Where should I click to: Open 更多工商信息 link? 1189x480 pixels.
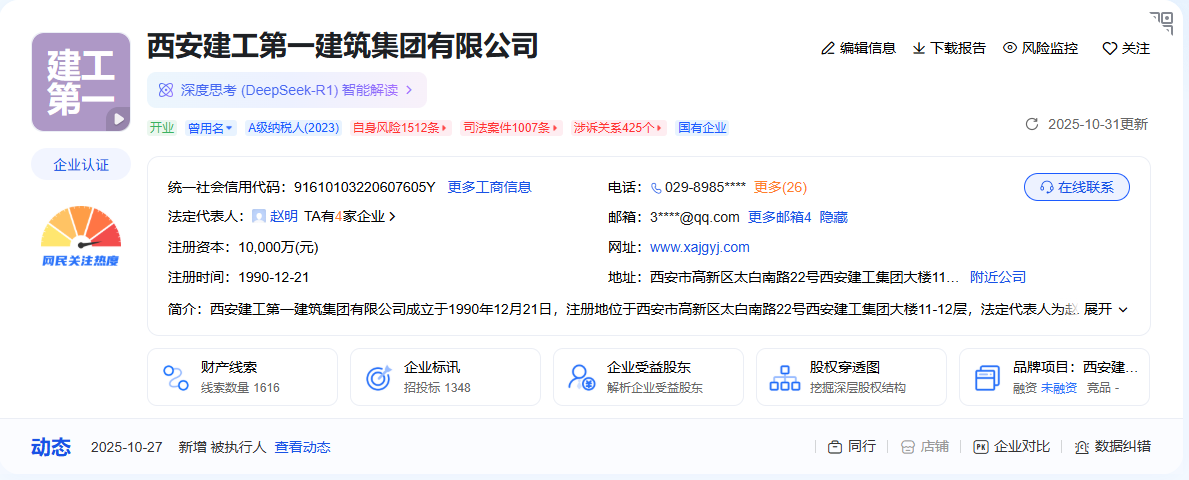(489, 187)
